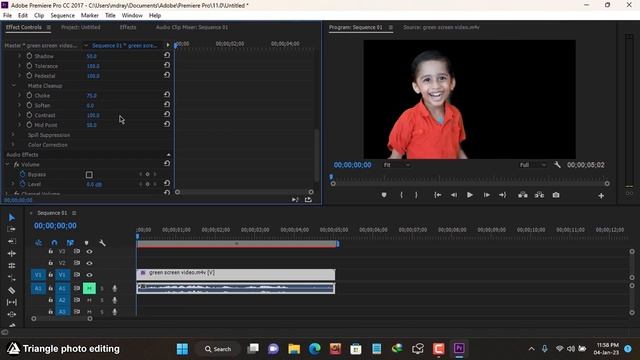Select the Selection tool arrow

[11, 218]
